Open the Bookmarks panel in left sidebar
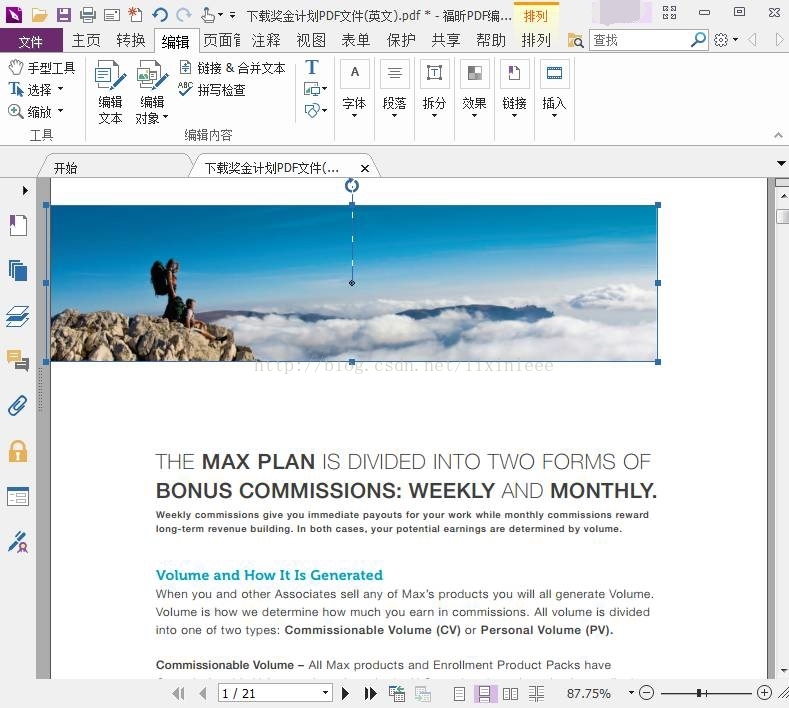The image size is (789, 708). click(18, 225)
